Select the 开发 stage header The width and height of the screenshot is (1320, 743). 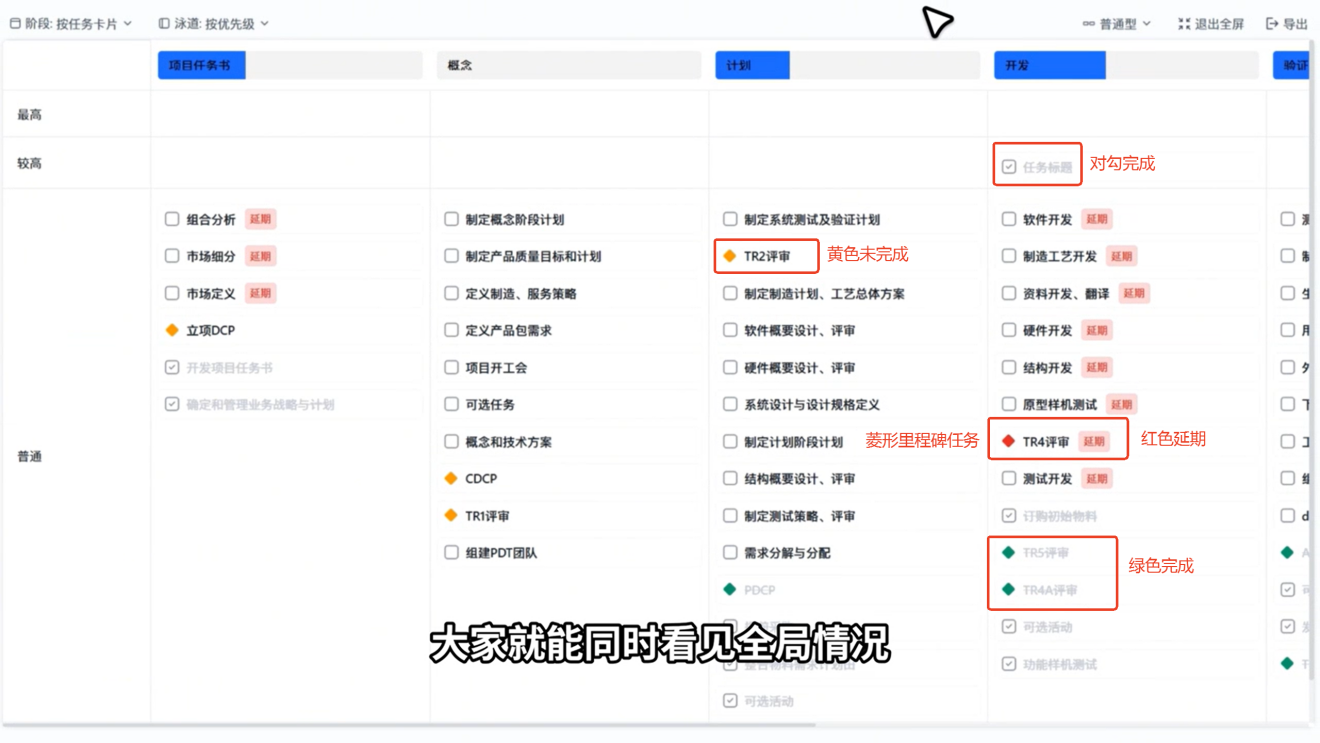[x=1126, y=65]
